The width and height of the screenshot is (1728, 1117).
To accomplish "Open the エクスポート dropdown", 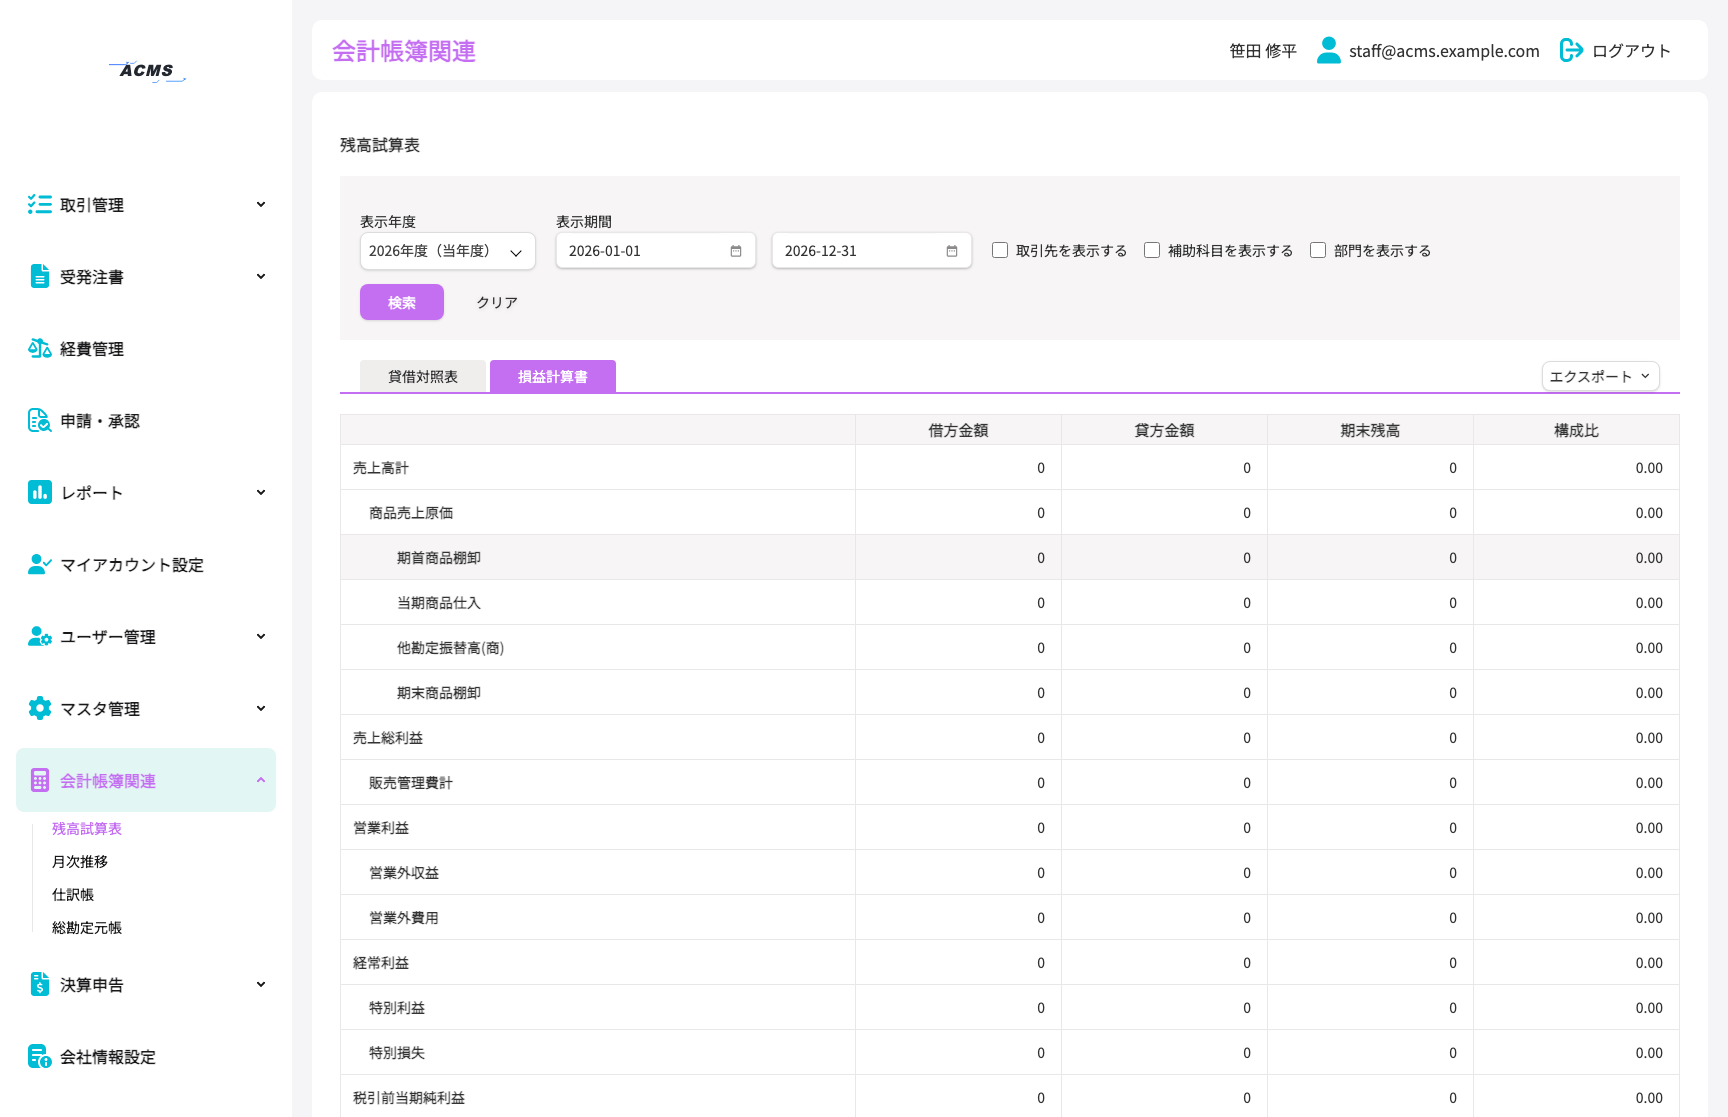I will click(1600, 376).
